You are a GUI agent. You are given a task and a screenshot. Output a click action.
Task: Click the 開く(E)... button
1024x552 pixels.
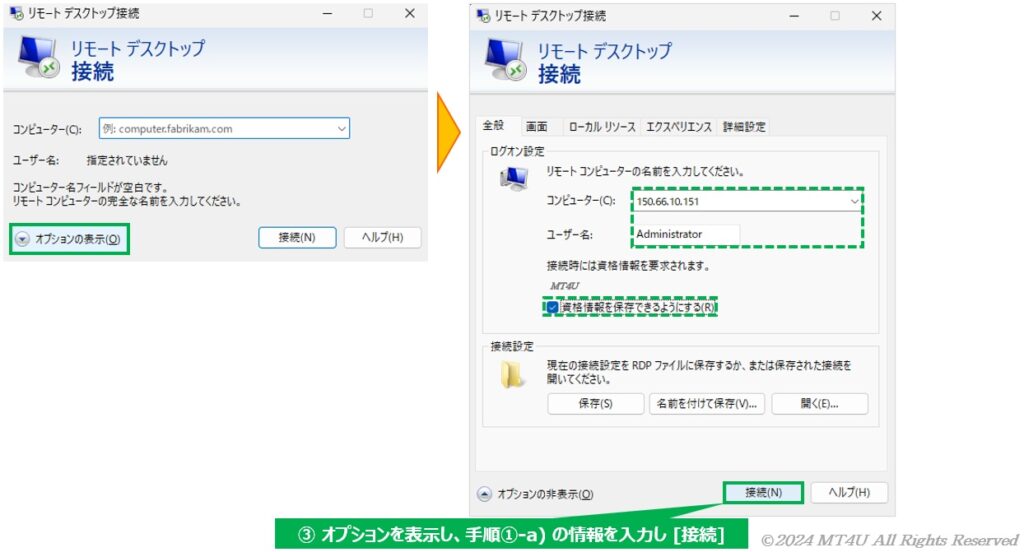(820, 404)
